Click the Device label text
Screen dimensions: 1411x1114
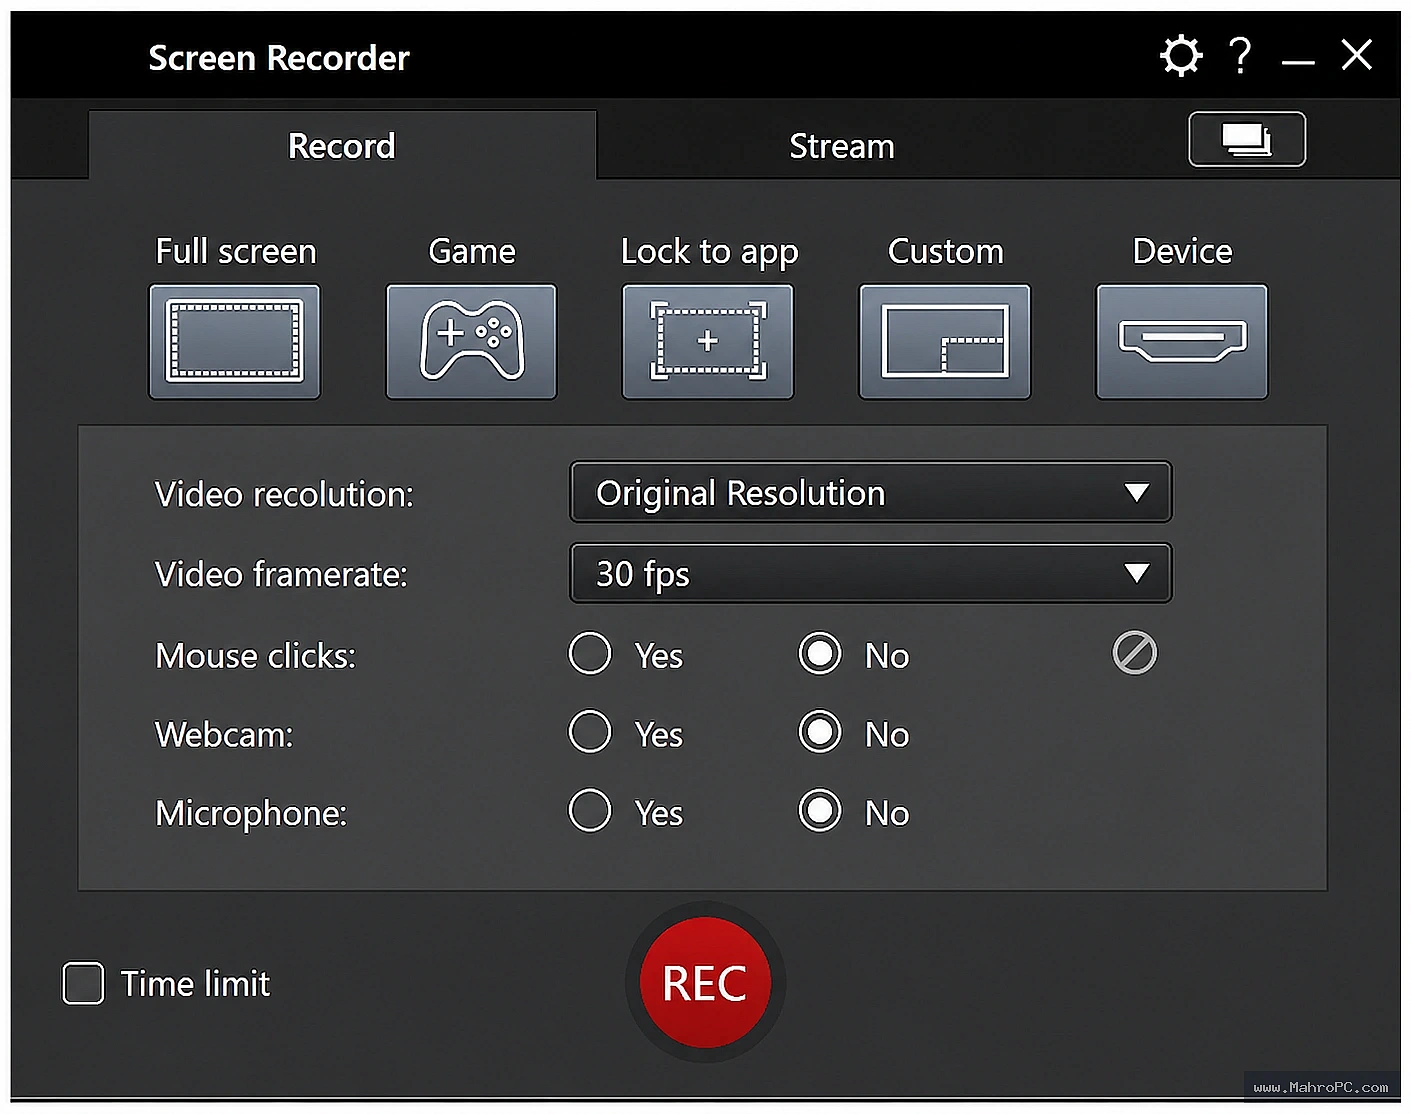(1183, 251)
